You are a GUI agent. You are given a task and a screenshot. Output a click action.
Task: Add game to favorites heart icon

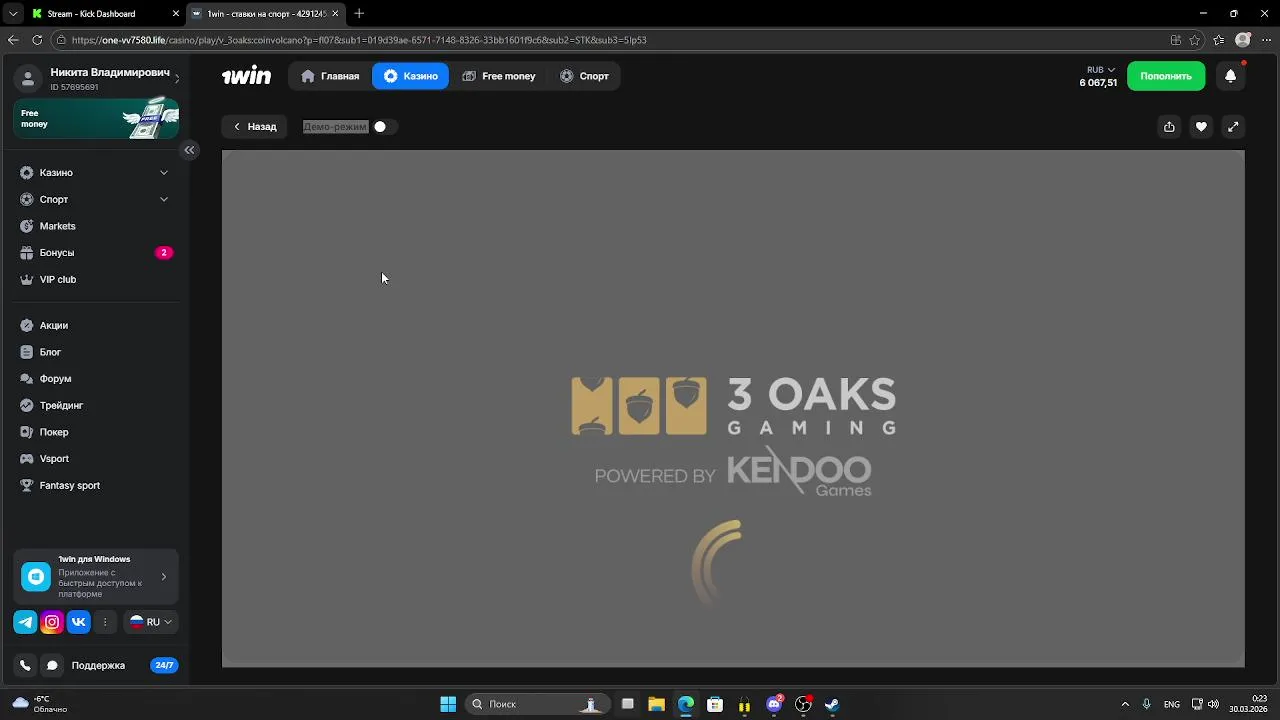click(1201, 127)
